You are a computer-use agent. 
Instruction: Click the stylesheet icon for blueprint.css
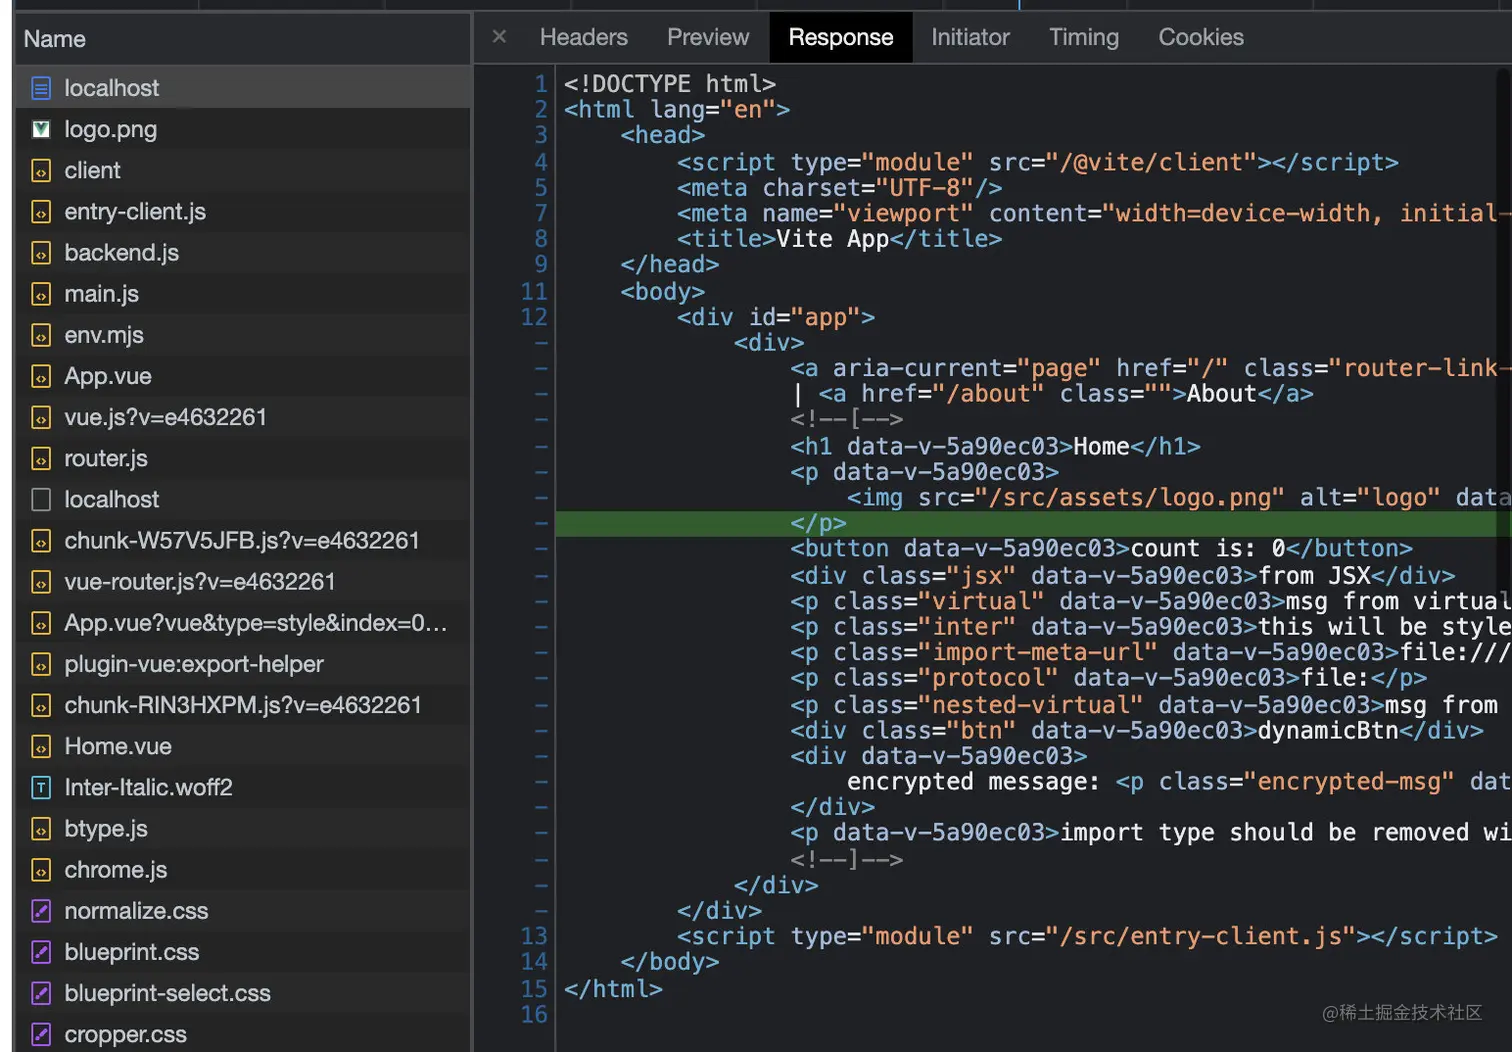pyautogui.click(x=41, y=952)
